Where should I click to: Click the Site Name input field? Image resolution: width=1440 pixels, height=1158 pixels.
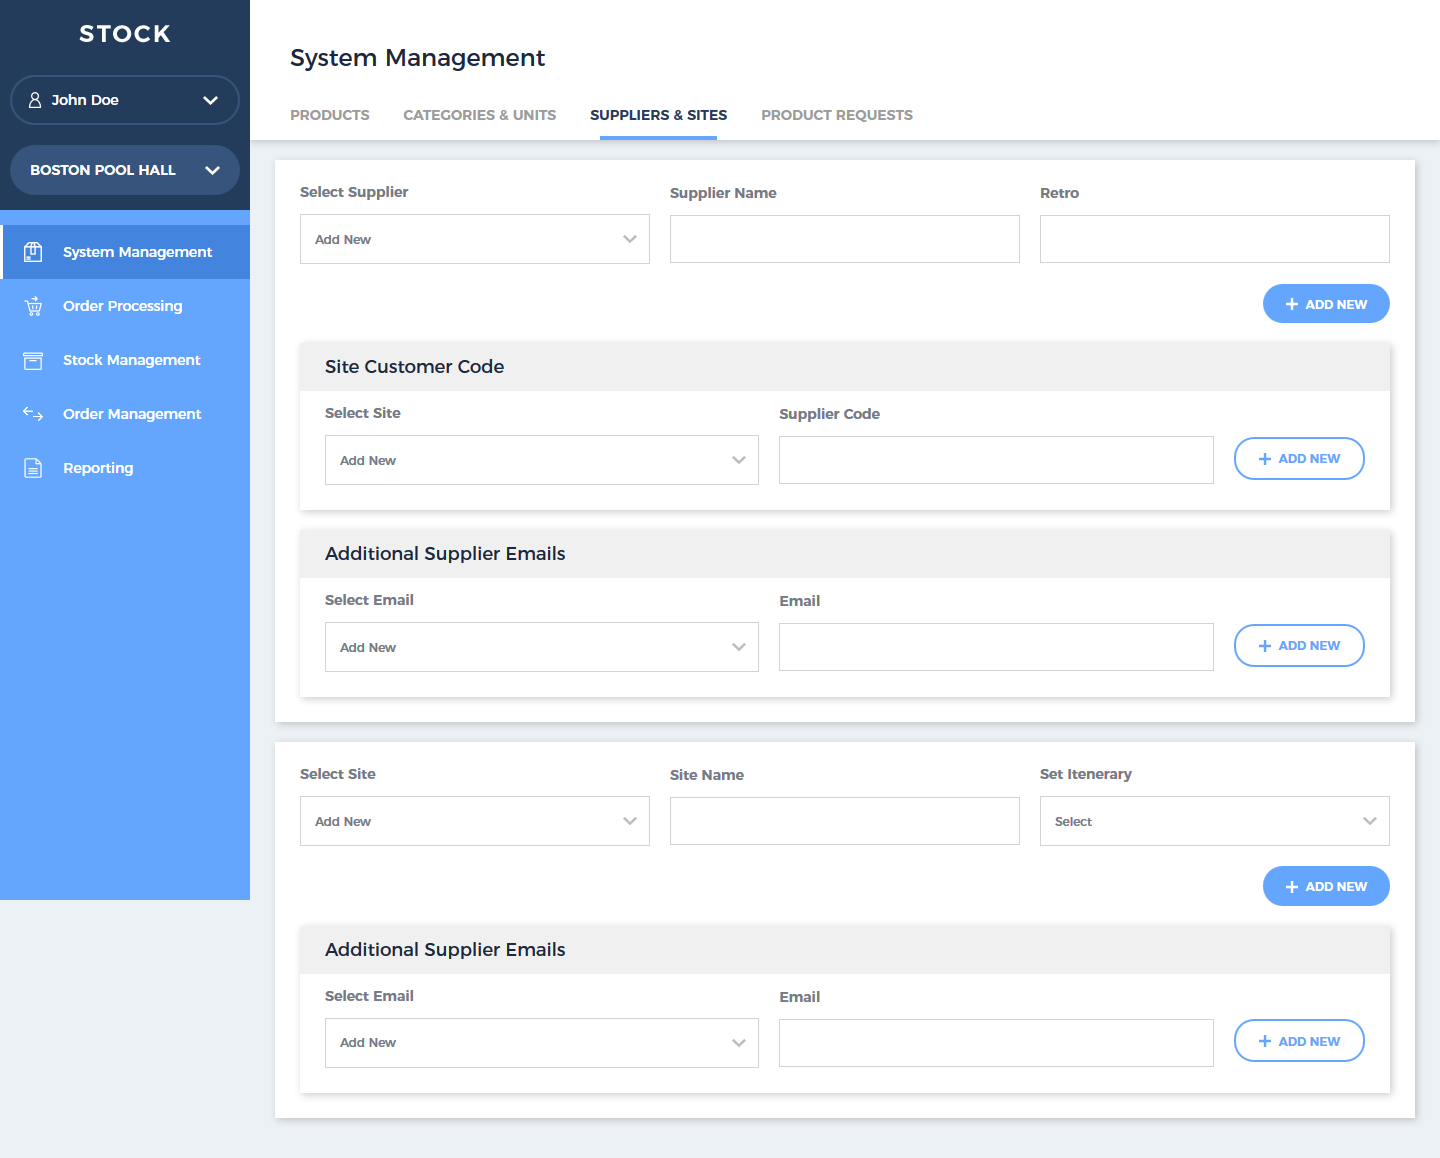coord(844,821)
